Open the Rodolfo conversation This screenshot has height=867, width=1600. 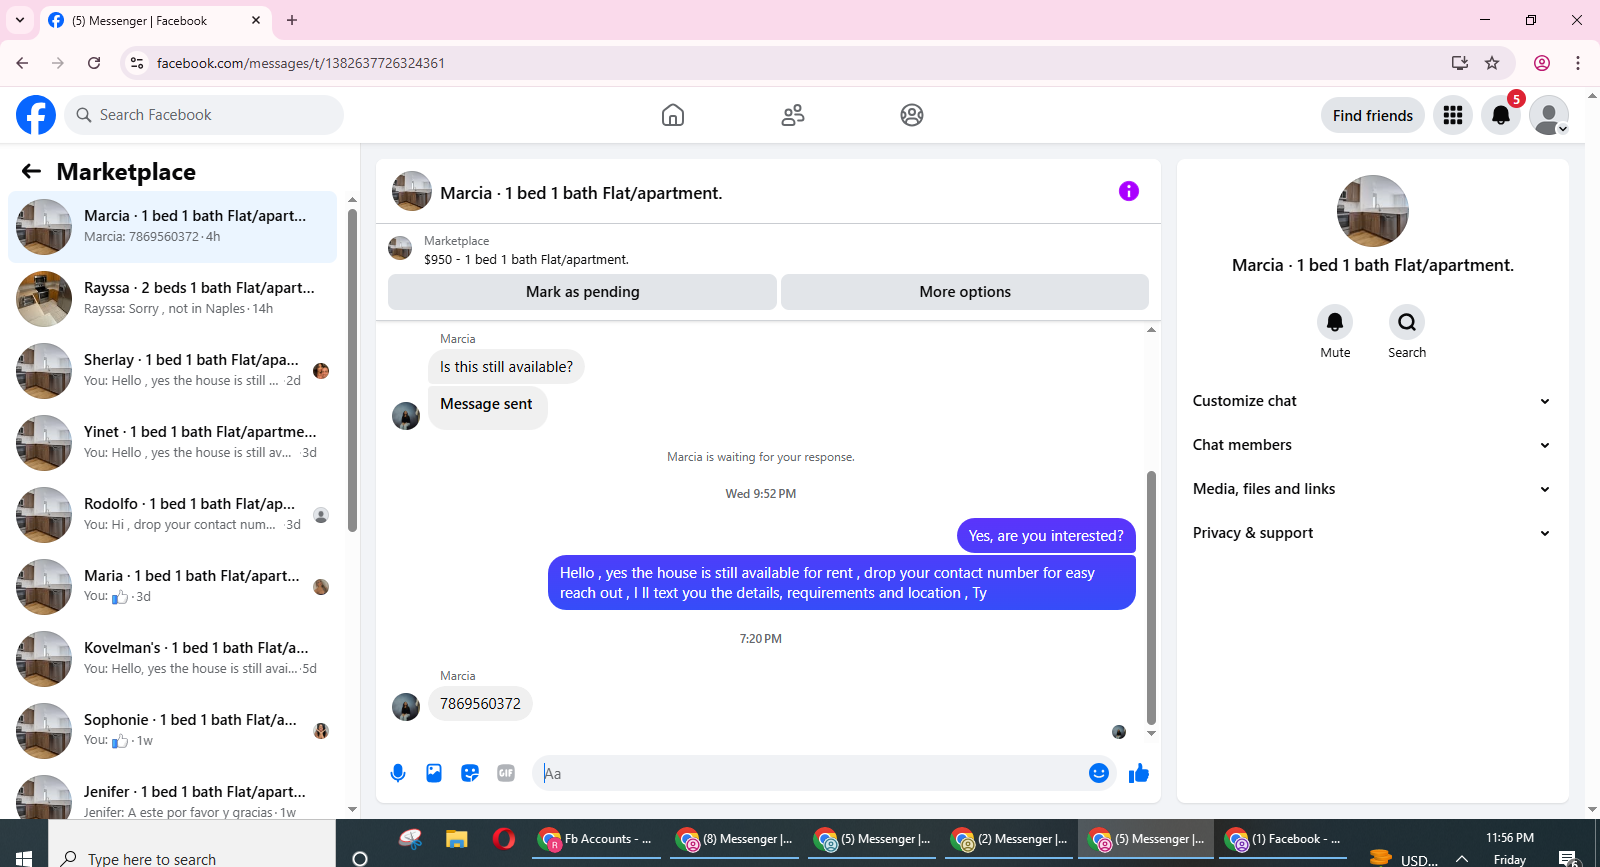[x=172, y=515]
